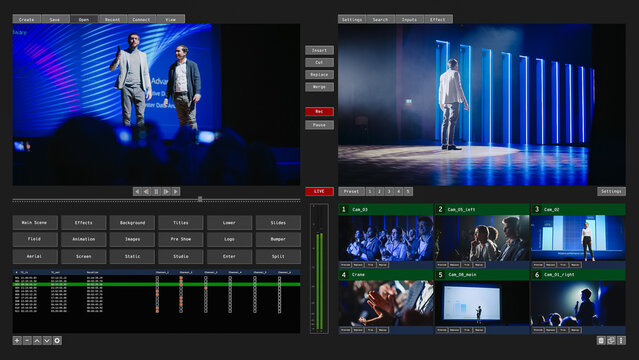Toggle Channel_1 on the last row 011
The height and width of the screenshot is (360, 639).
(157, 311)
